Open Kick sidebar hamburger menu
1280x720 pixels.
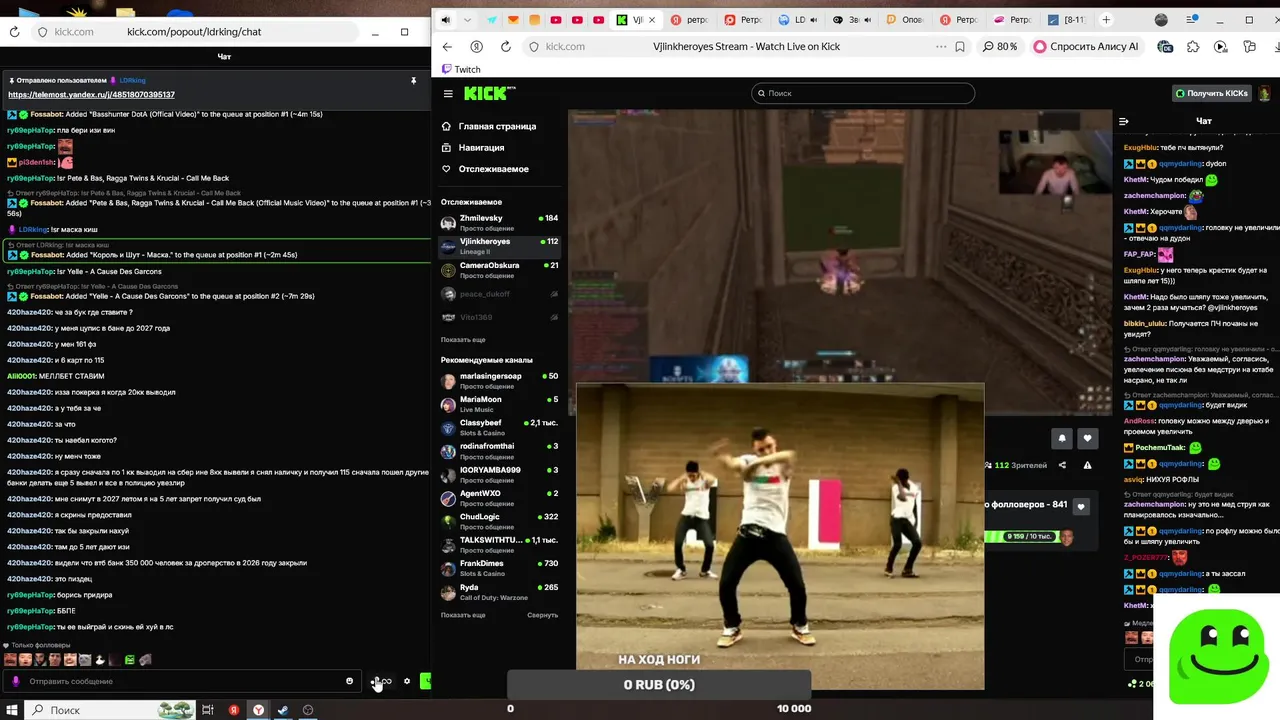(448, 93)
